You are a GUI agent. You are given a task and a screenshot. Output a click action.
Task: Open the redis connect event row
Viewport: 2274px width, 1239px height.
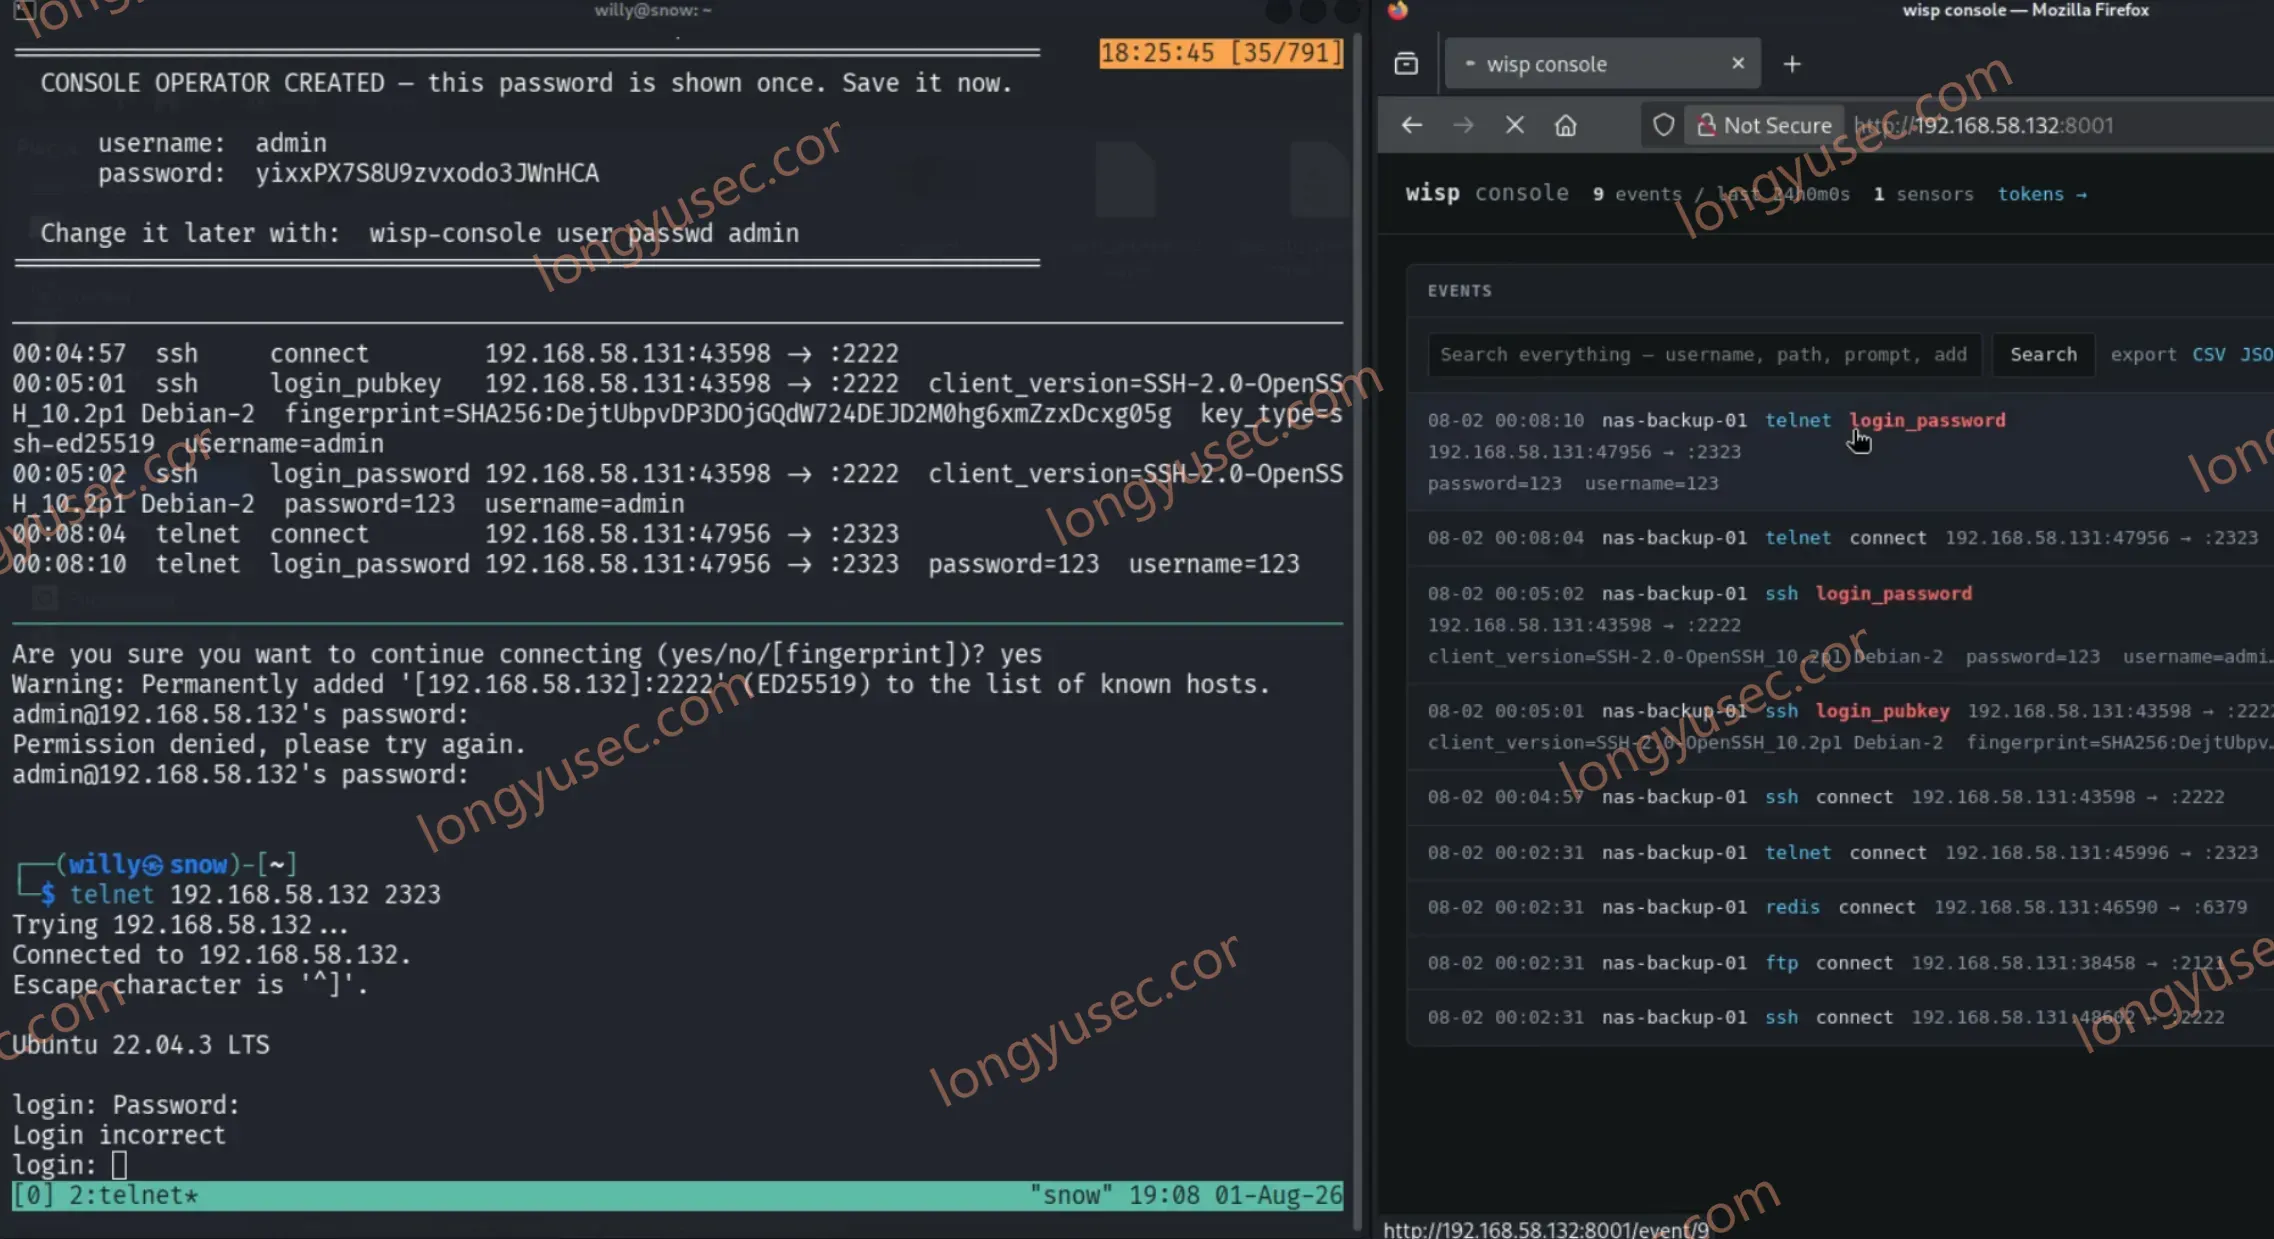click(1840, 907)
